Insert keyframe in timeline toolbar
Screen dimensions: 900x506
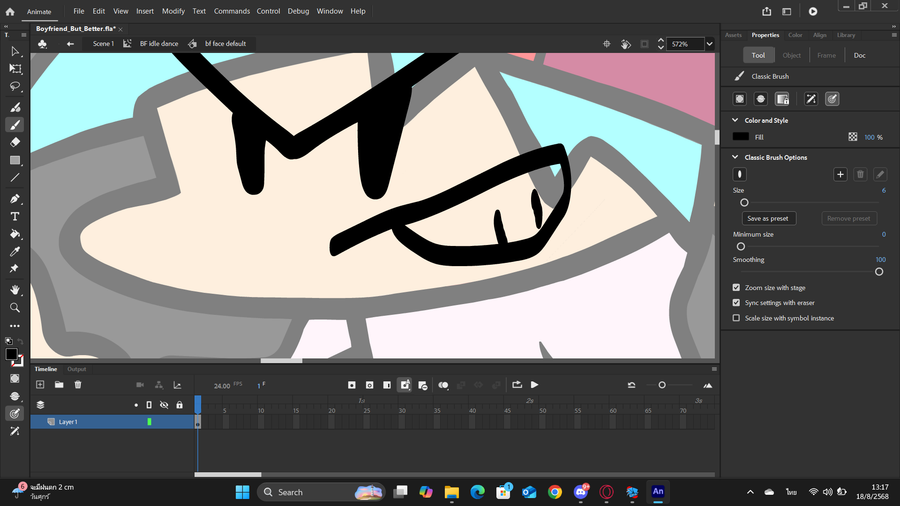click(x=352, y=385)
